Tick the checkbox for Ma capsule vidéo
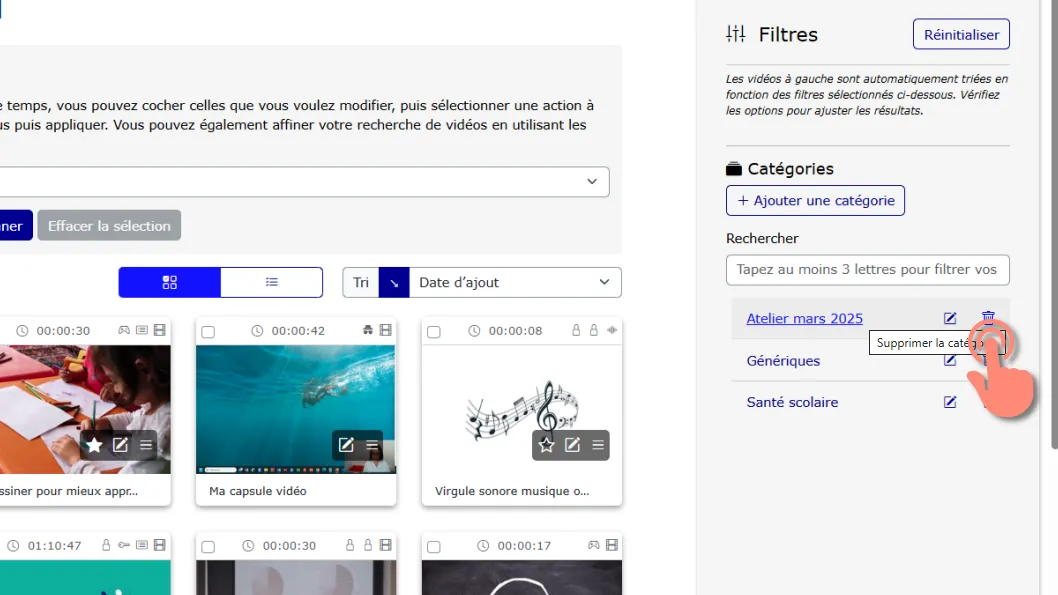Screen dimensions: 1058x595 [208, 332]
